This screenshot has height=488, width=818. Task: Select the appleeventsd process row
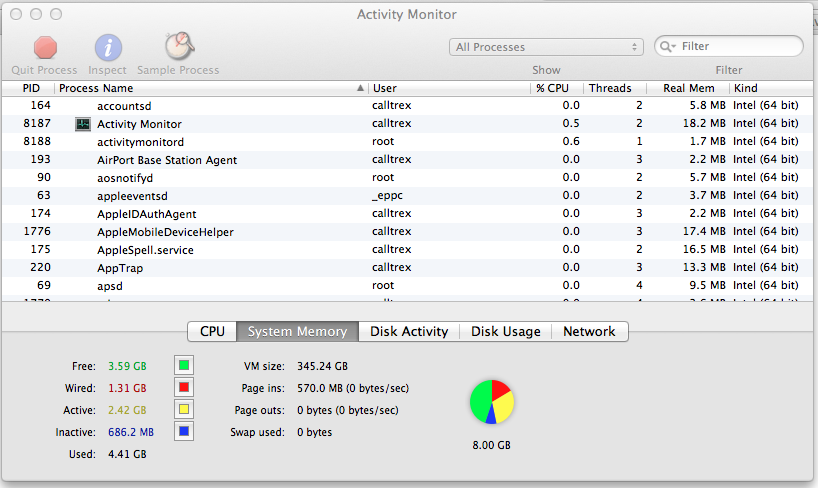pyautogui.click(x=407, y=196)
